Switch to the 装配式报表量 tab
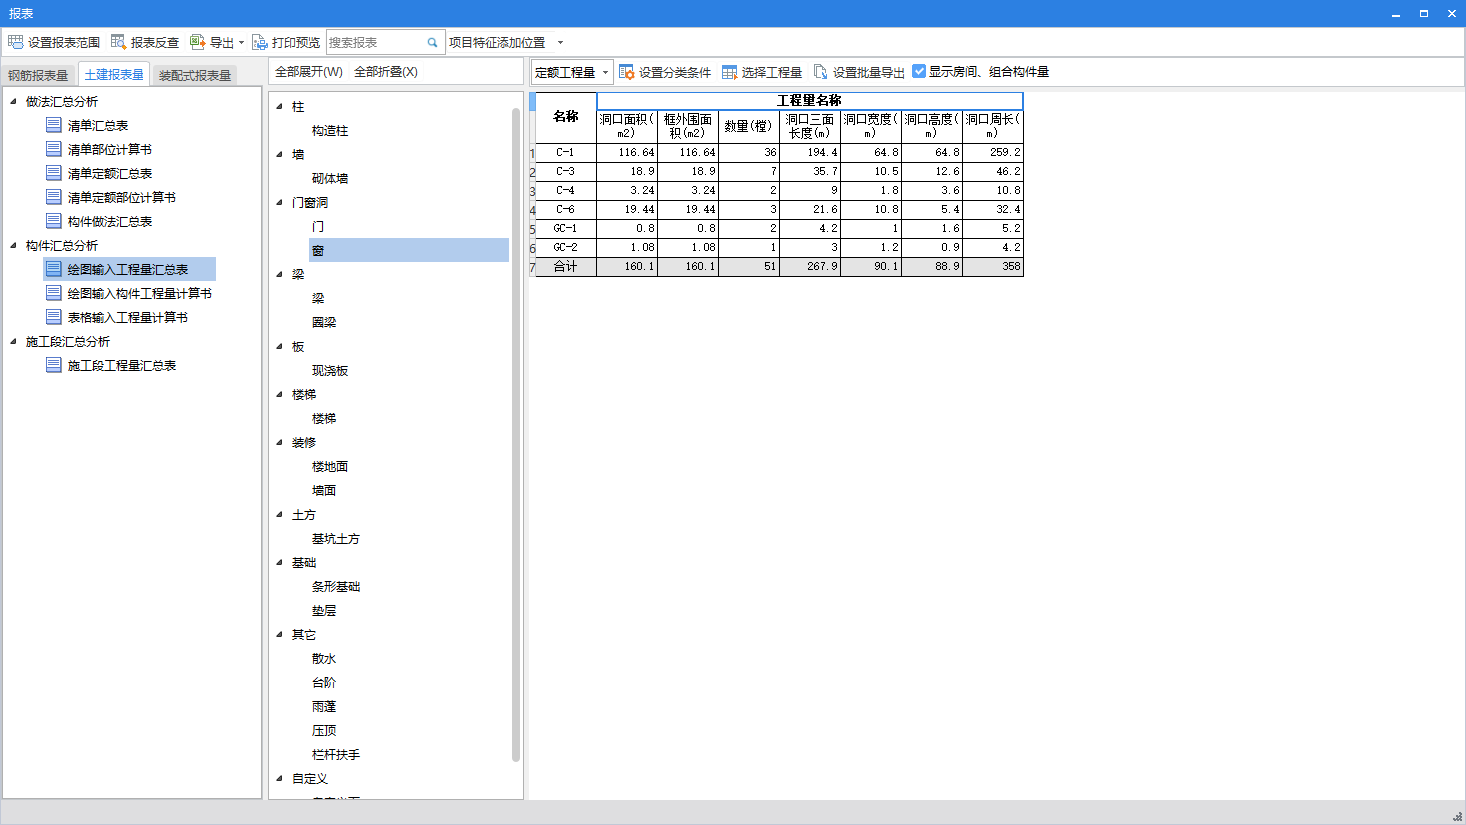This screenshot has width=1466, height=825. coord(195,75)
